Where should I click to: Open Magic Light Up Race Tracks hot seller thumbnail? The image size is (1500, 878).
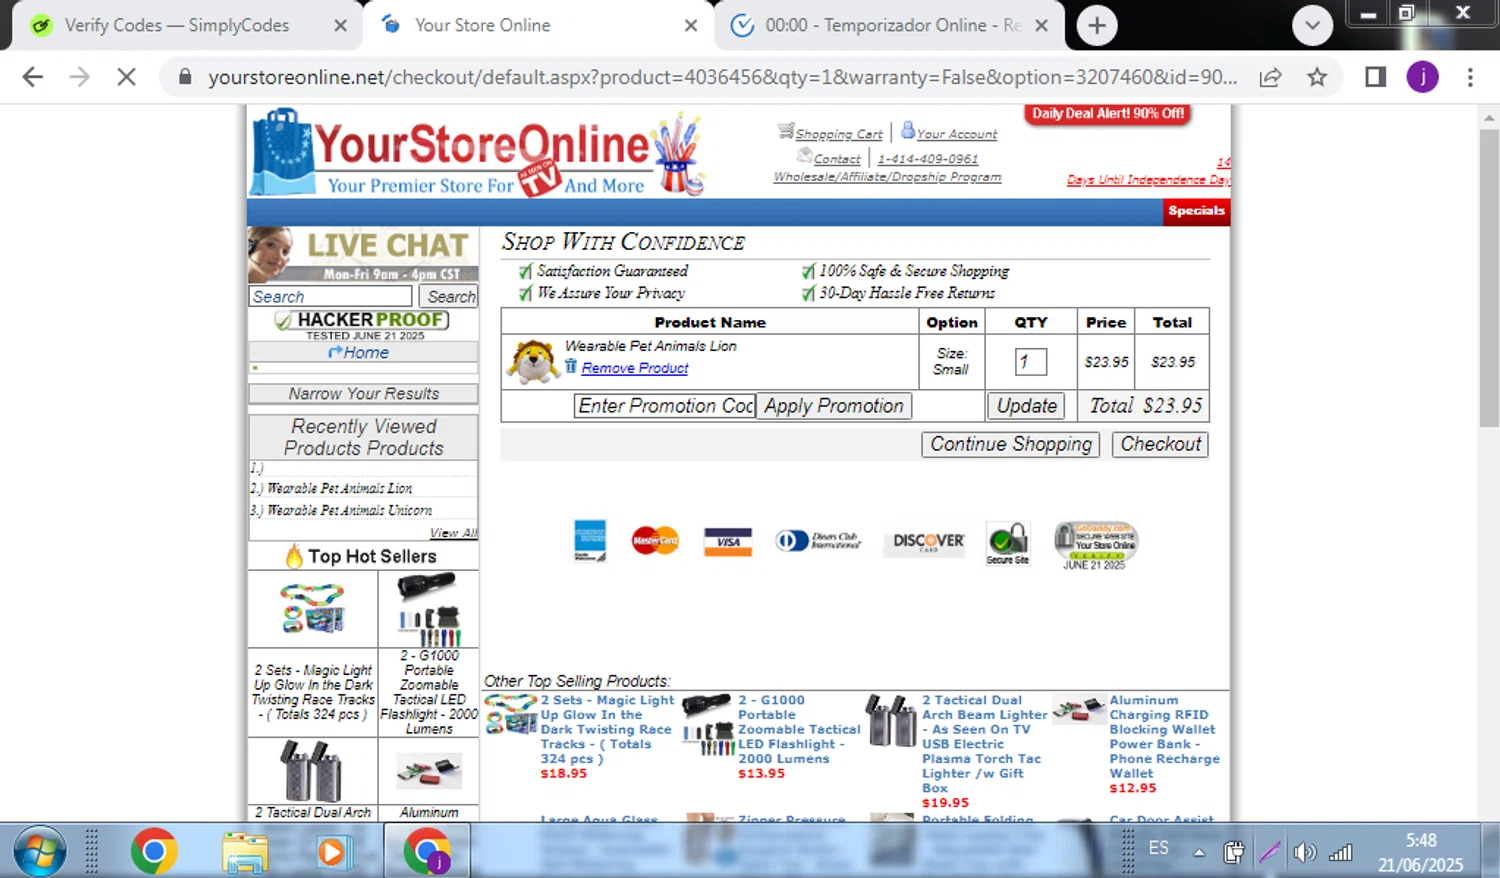(x=313, y=608)
